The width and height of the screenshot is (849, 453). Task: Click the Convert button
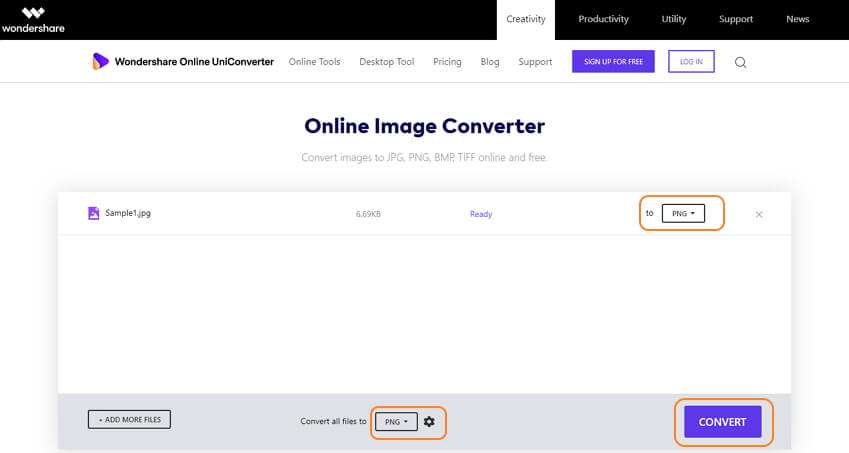[x=722, y=422]
